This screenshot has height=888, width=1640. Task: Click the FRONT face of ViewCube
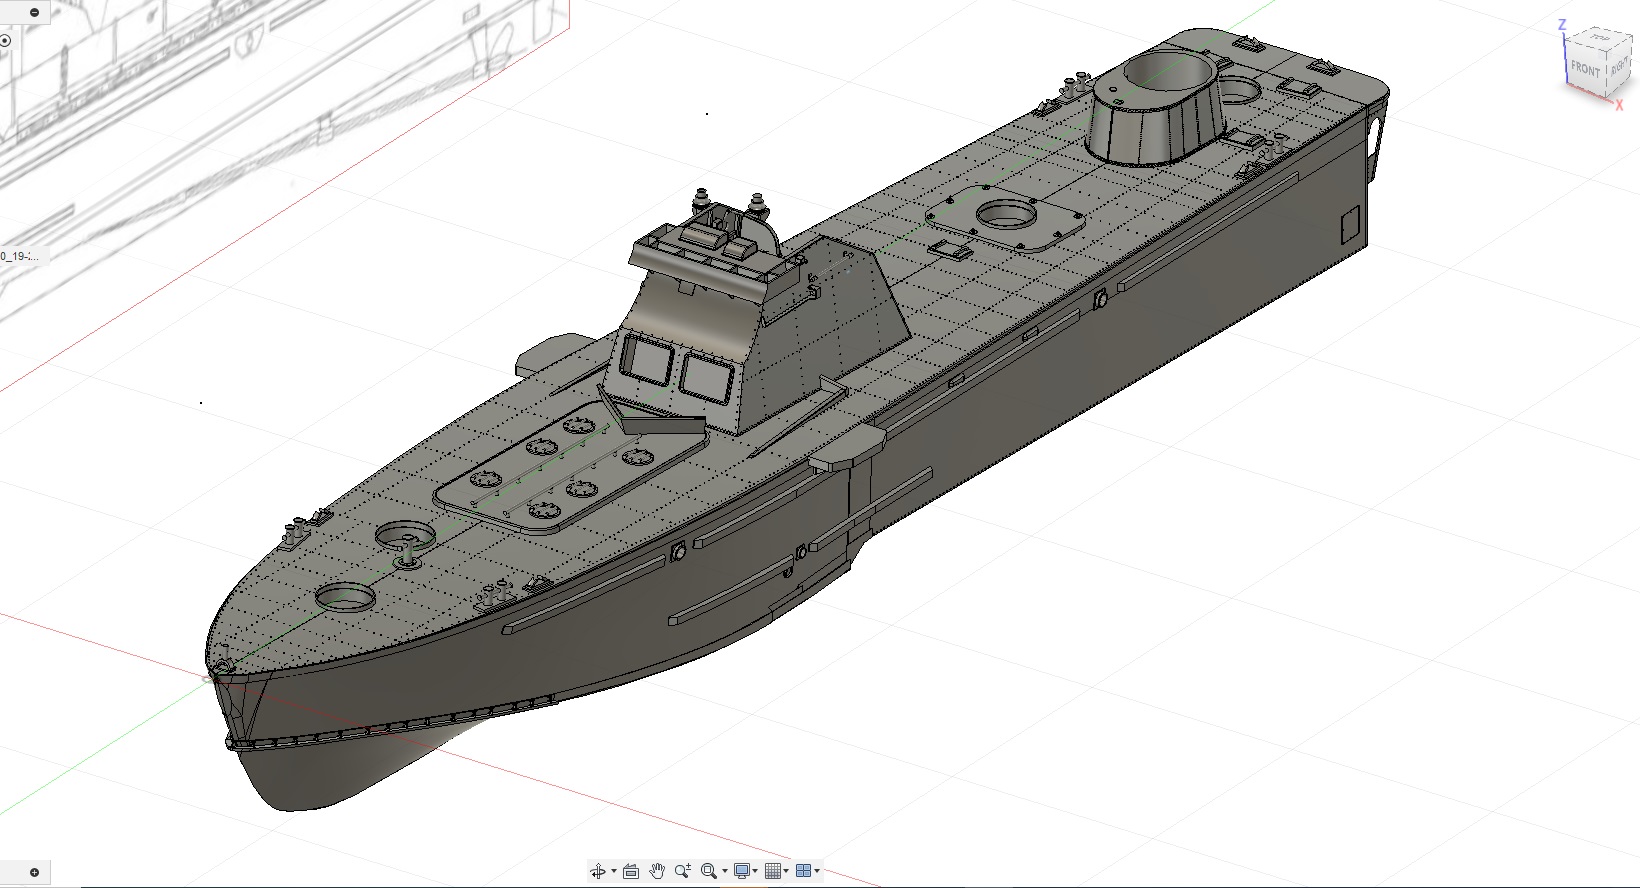coord(1584,70)
